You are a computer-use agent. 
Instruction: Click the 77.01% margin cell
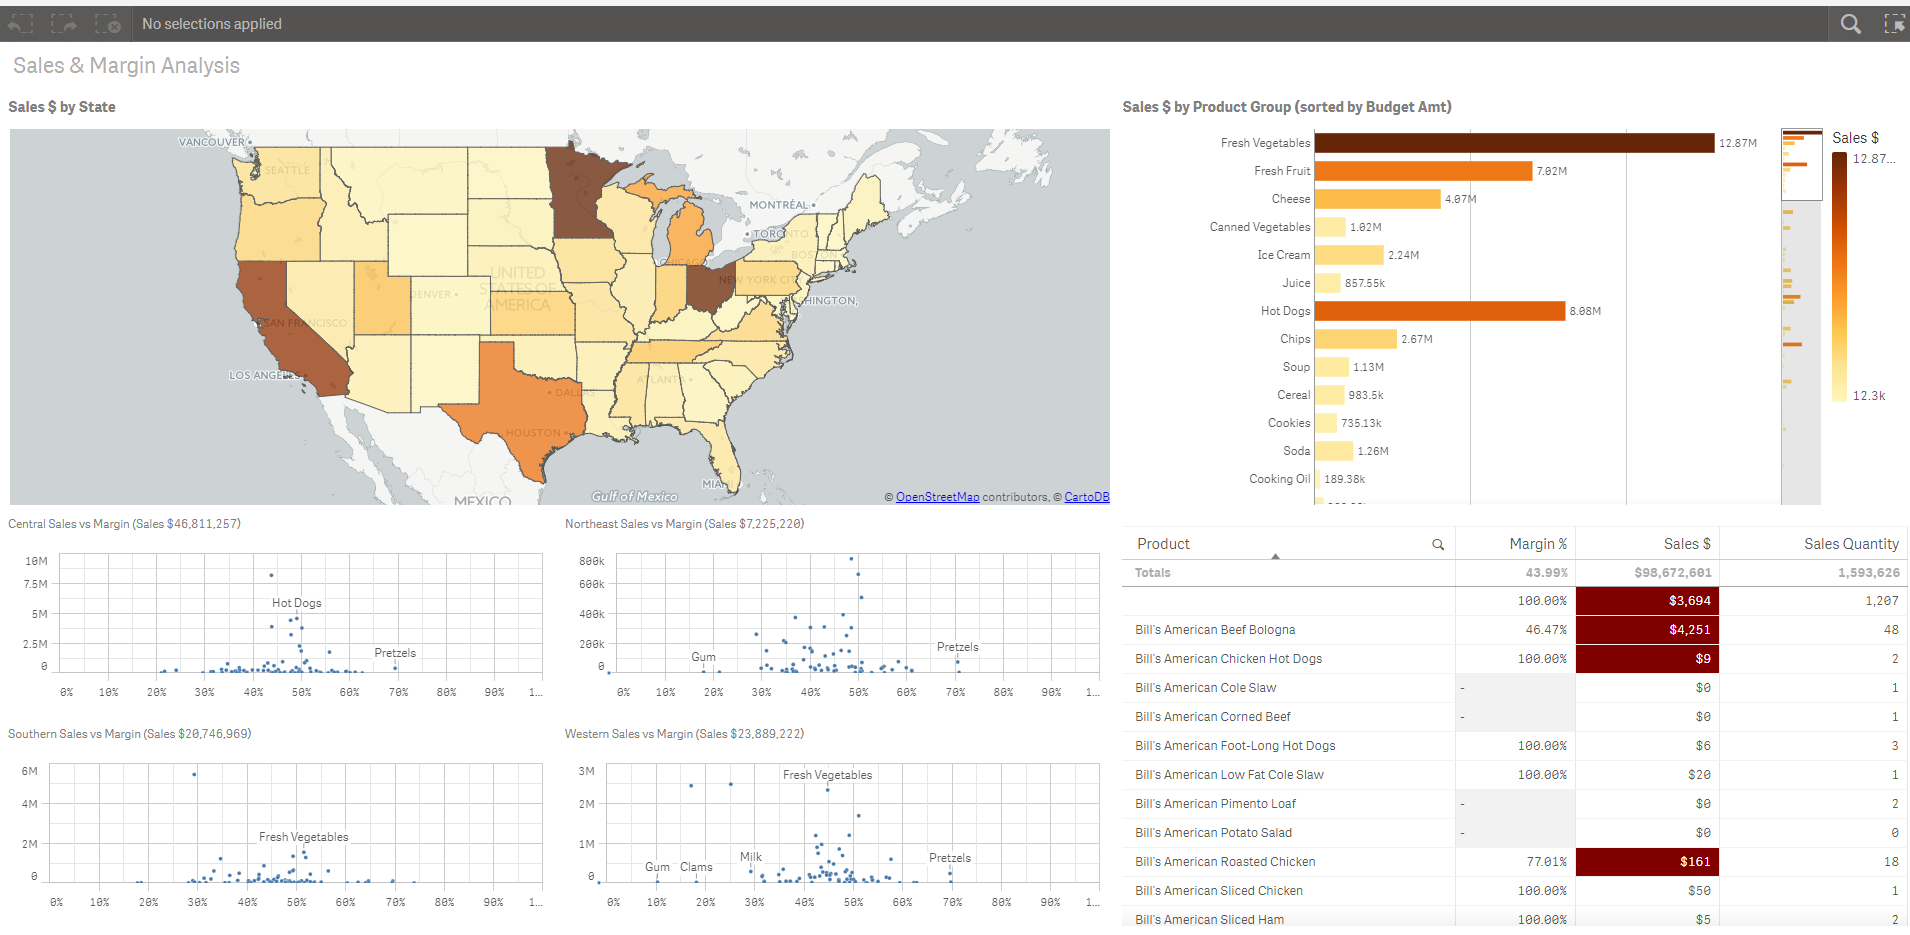click(1515, 862)
